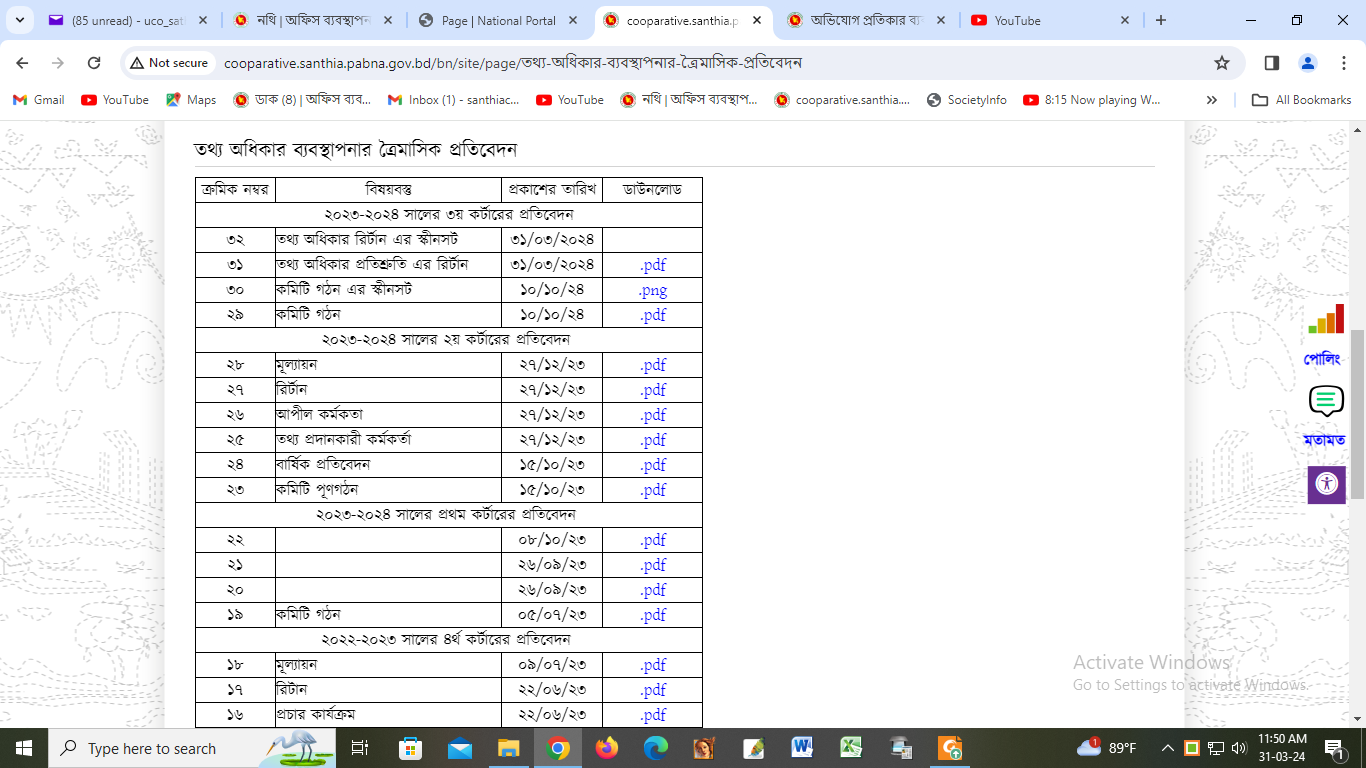
Task: Open the Chrome profile avatar
Action: [x=1307, y=63]
